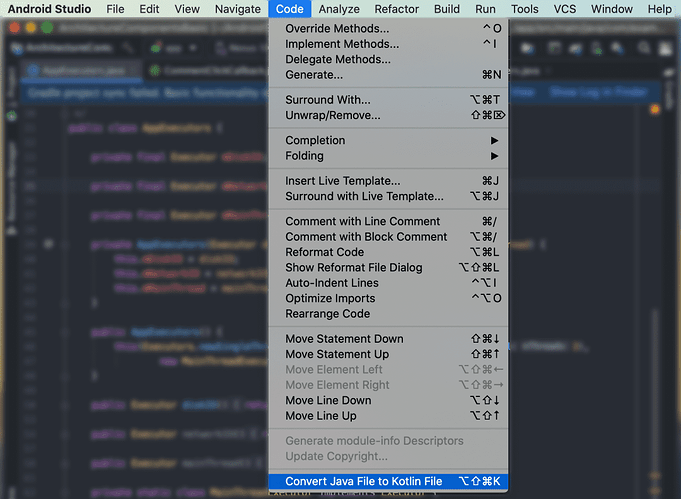Open the Analyze menu
681x499 pixels.
click(339, 9)
